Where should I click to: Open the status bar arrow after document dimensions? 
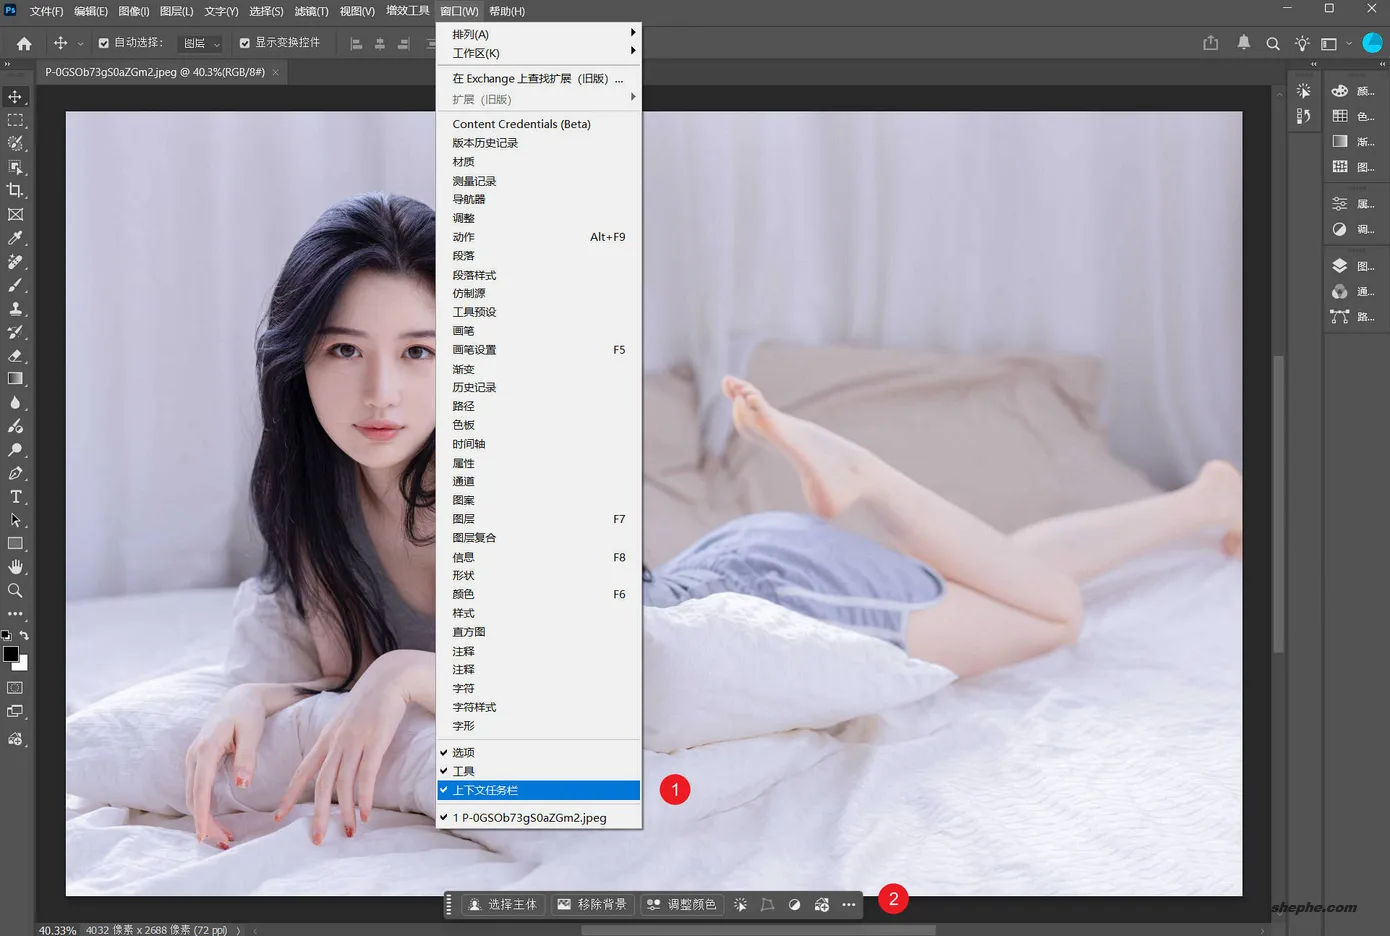[238, 930]
